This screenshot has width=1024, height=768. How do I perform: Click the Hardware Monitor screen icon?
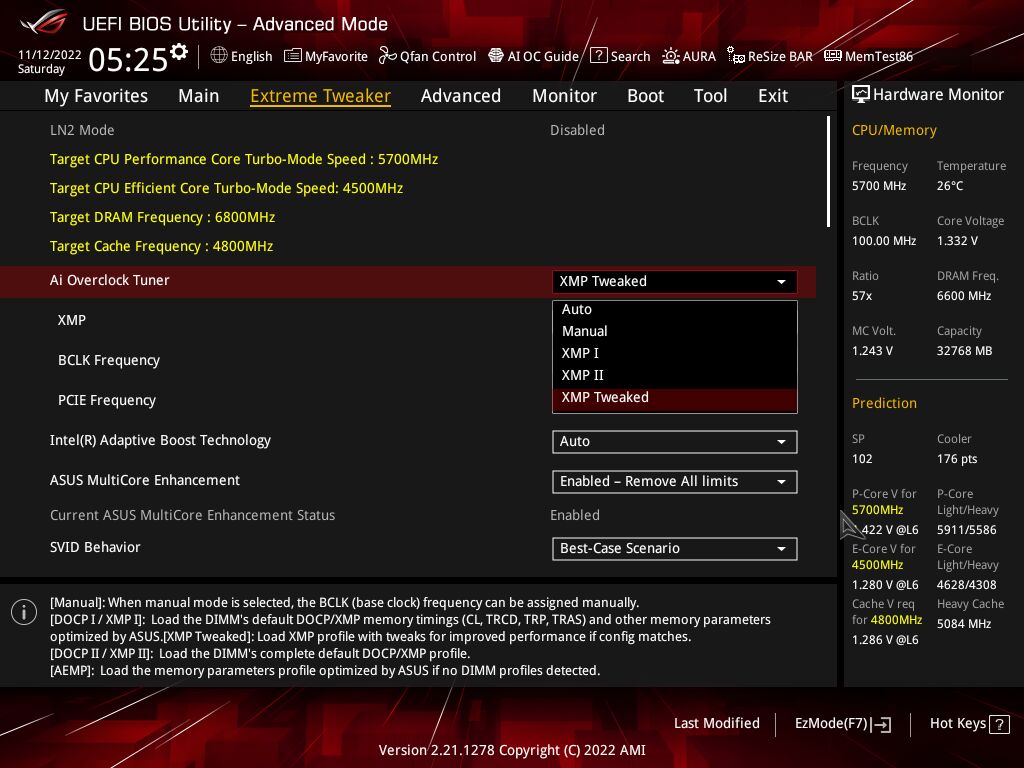pos(861,95)
